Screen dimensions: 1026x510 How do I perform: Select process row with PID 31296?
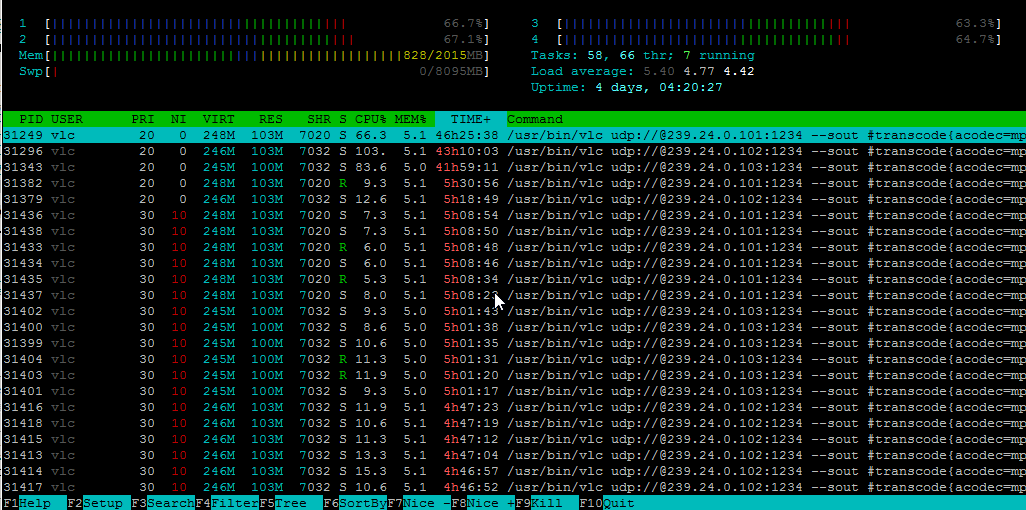514,151
